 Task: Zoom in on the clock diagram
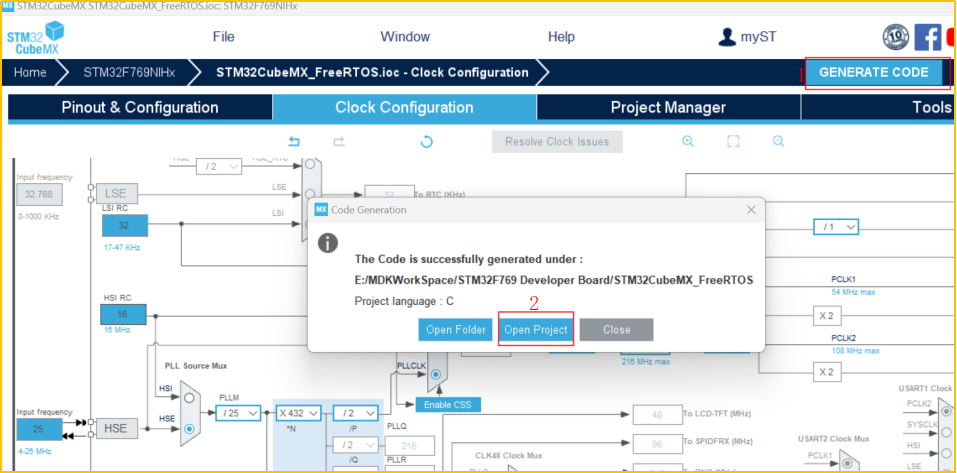pyautogui.click(x=688, y=142)
